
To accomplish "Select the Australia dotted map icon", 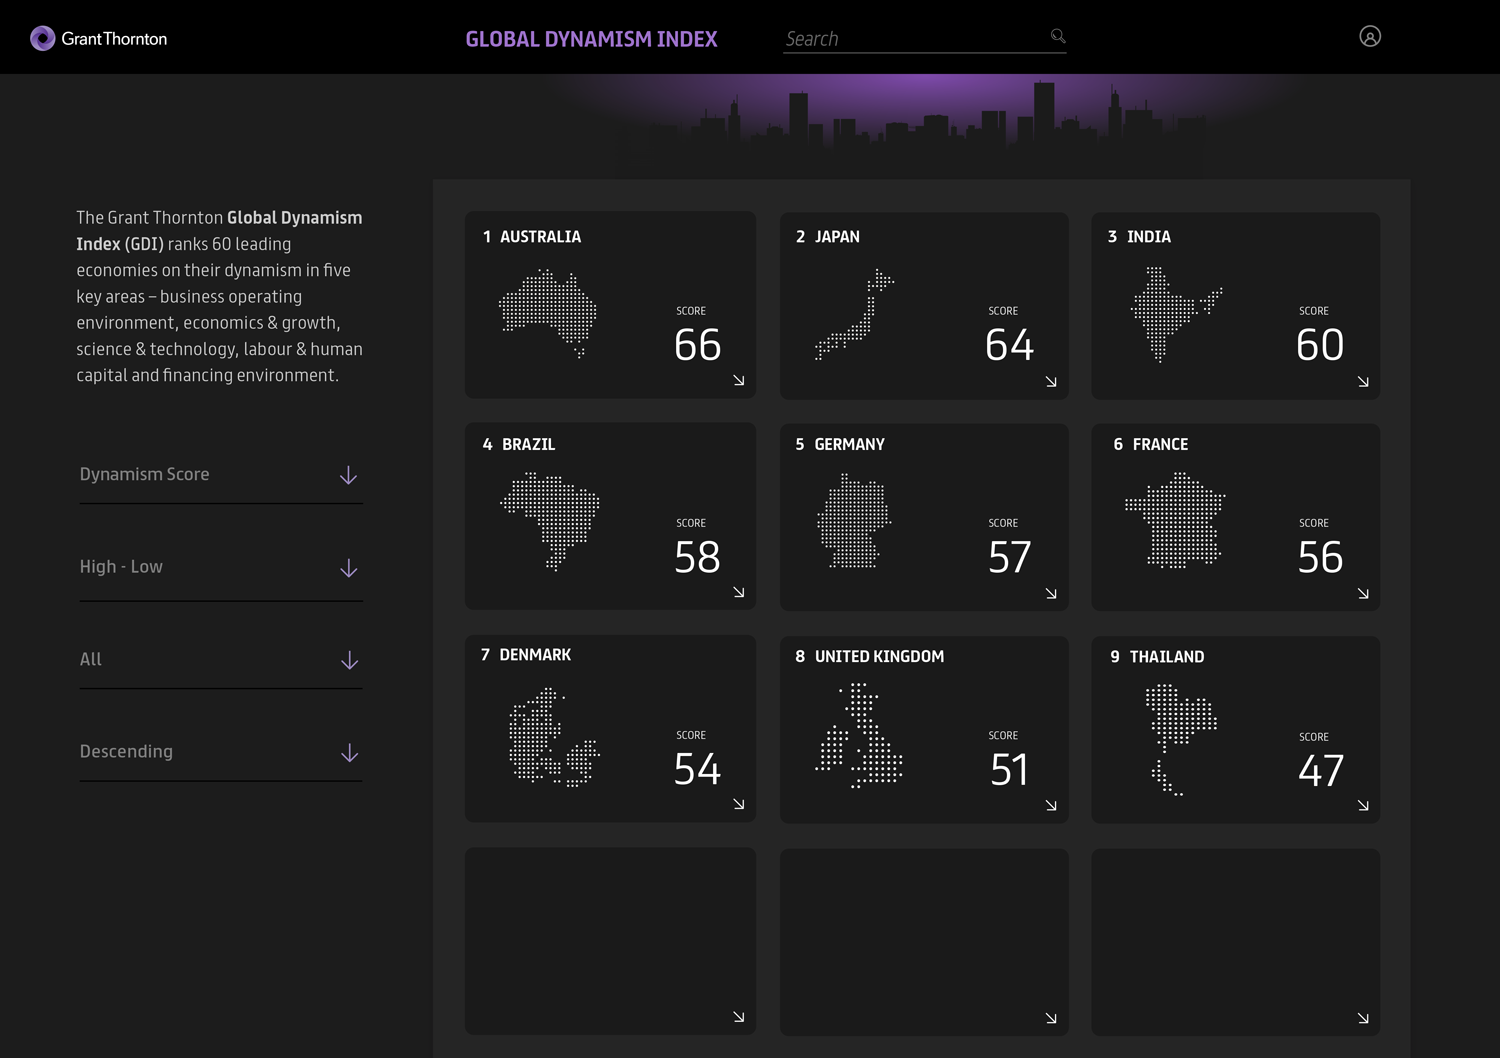I will [x=548, y=313].
